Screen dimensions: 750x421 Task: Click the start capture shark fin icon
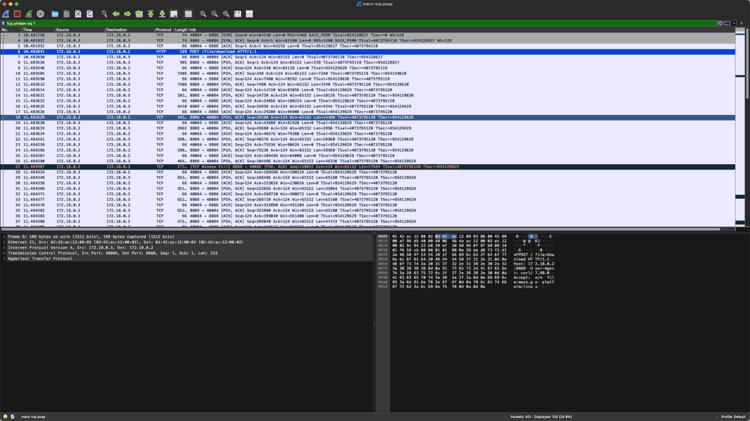pyautogui.click(x=6, y=14)
